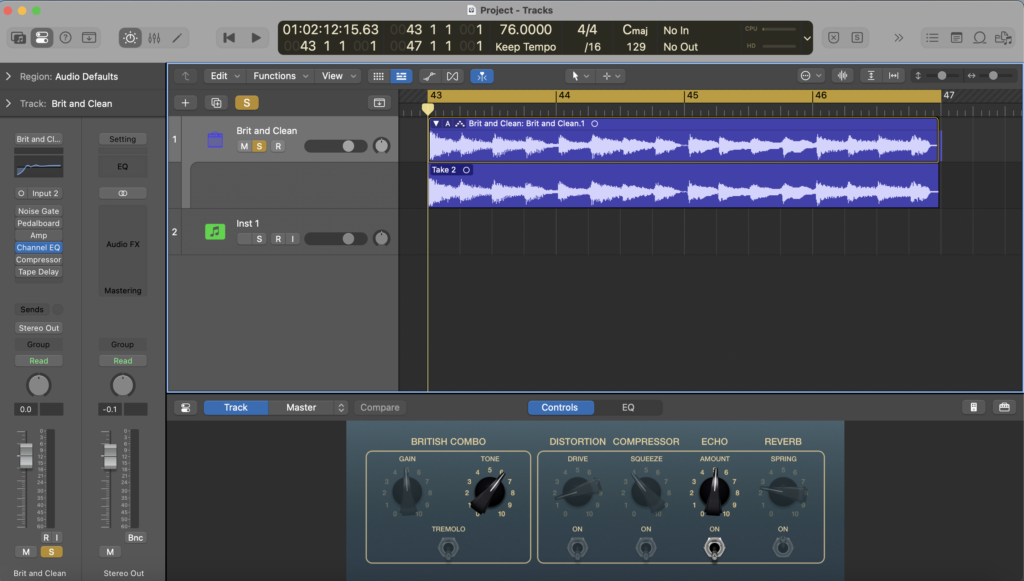1024x581 pixels.
Task: Open the Loop Browser icon
Action: [x=980, y=38]
